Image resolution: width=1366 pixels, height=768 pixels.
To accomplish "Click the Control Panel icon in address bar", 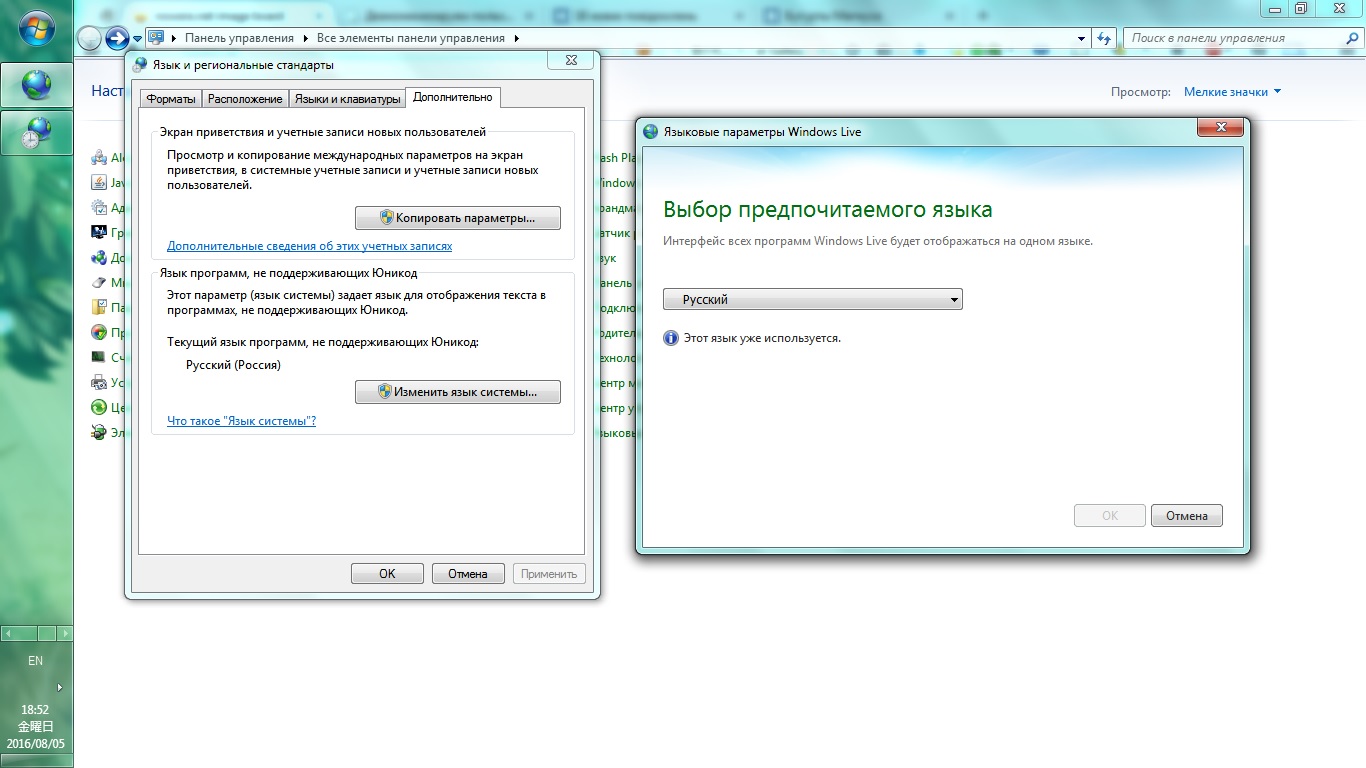I will tap(156, 38).
